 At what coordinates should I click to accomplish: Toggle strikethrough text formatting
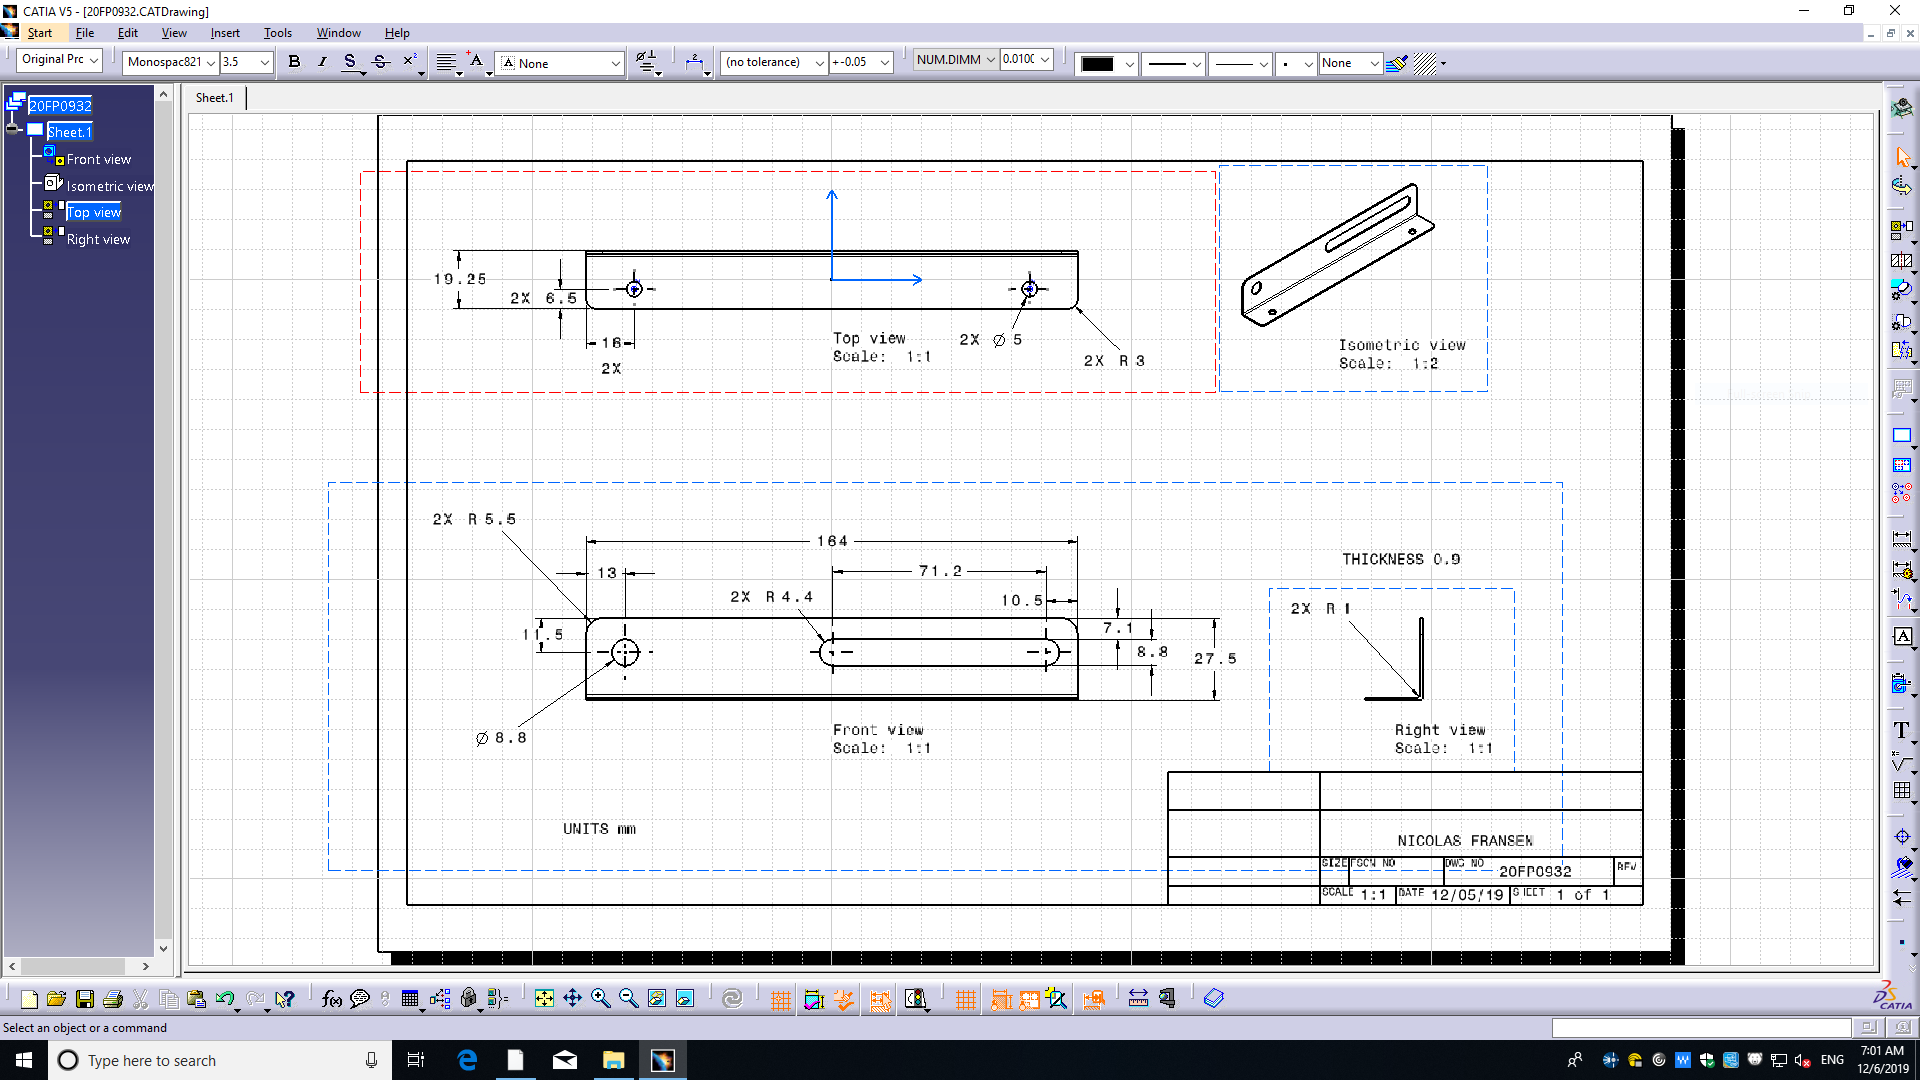pos(380,62)
